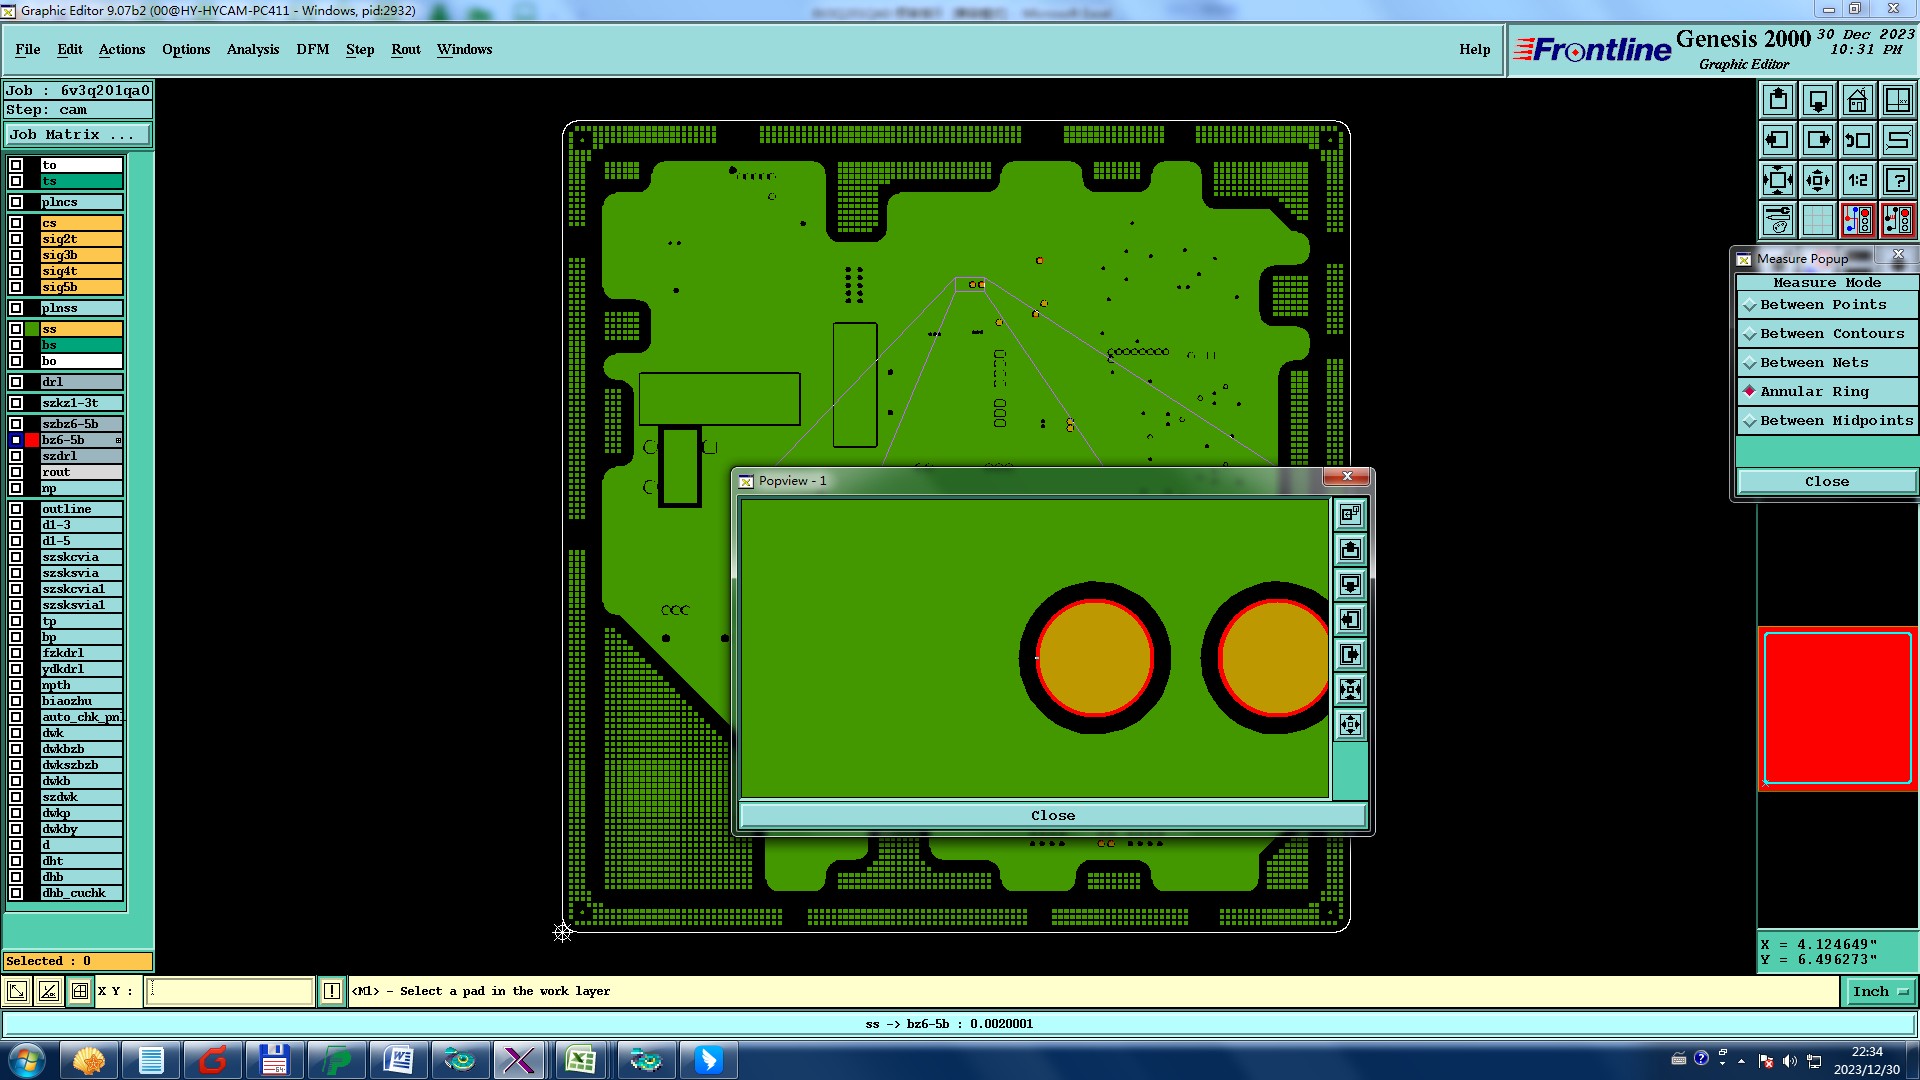Select Annular Ring measure mode
This screenshot has height=1080, width=1920.
[x=1814, y=392]
